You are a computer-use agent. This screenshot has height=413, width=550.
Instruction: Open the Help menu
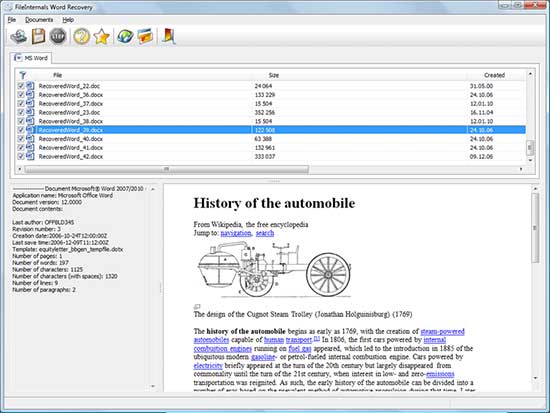coord(68,20)
